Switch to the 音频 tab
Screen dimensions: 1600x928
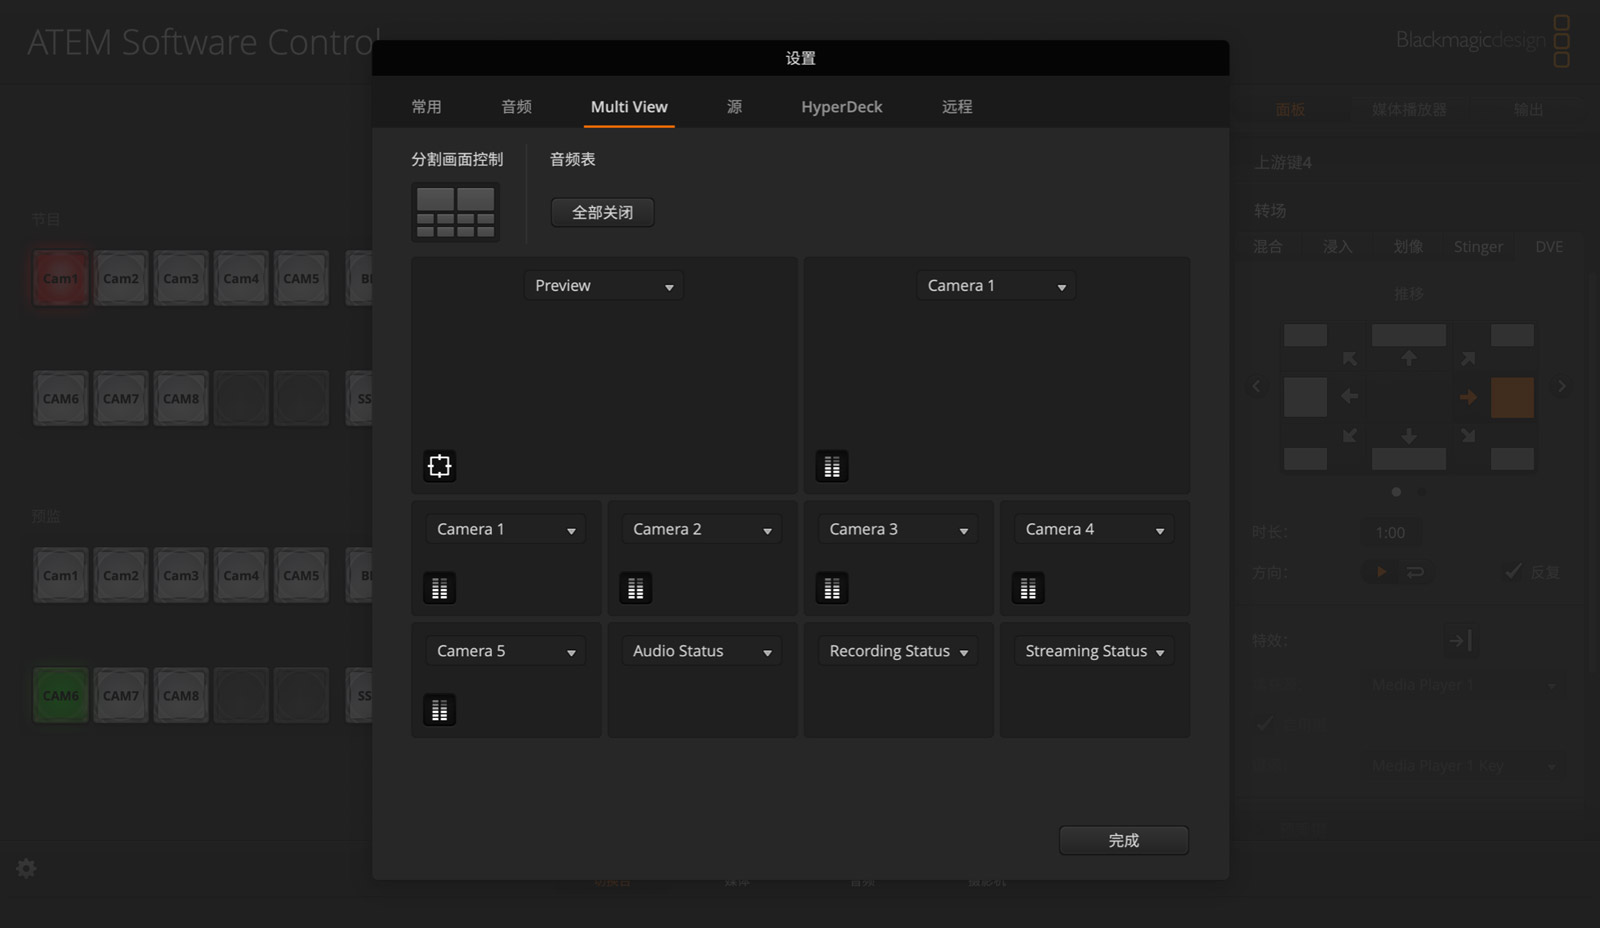click(517, 107)
